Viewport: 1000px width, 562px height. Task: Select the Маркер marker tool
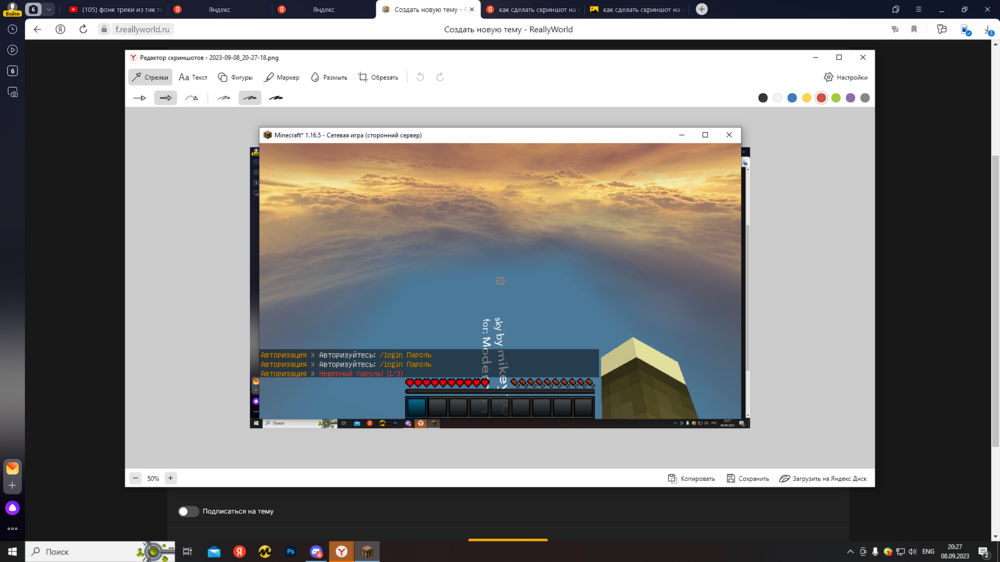pos(281,77)
